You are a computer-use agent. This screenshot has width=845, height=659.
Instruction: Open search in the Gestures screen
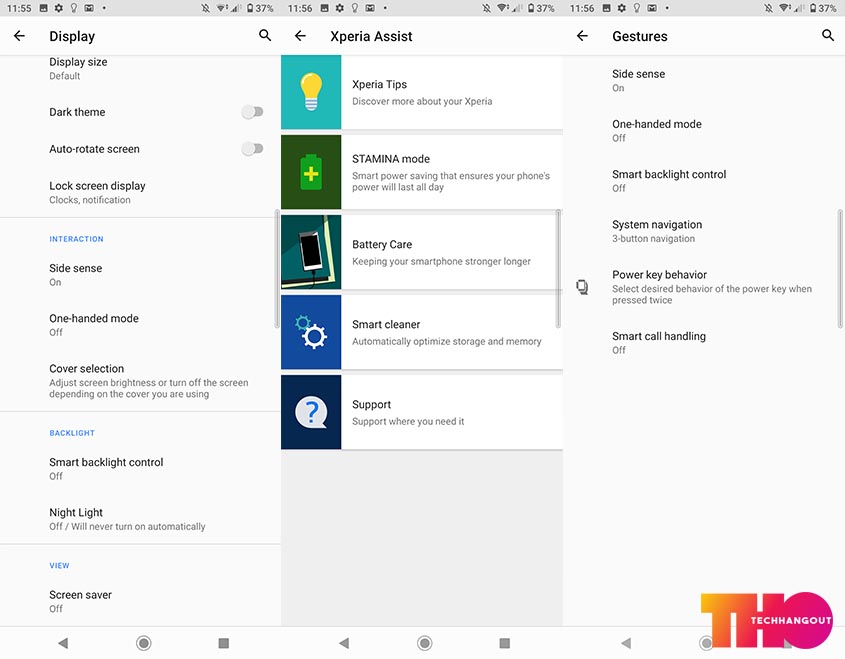click(828, 36)
